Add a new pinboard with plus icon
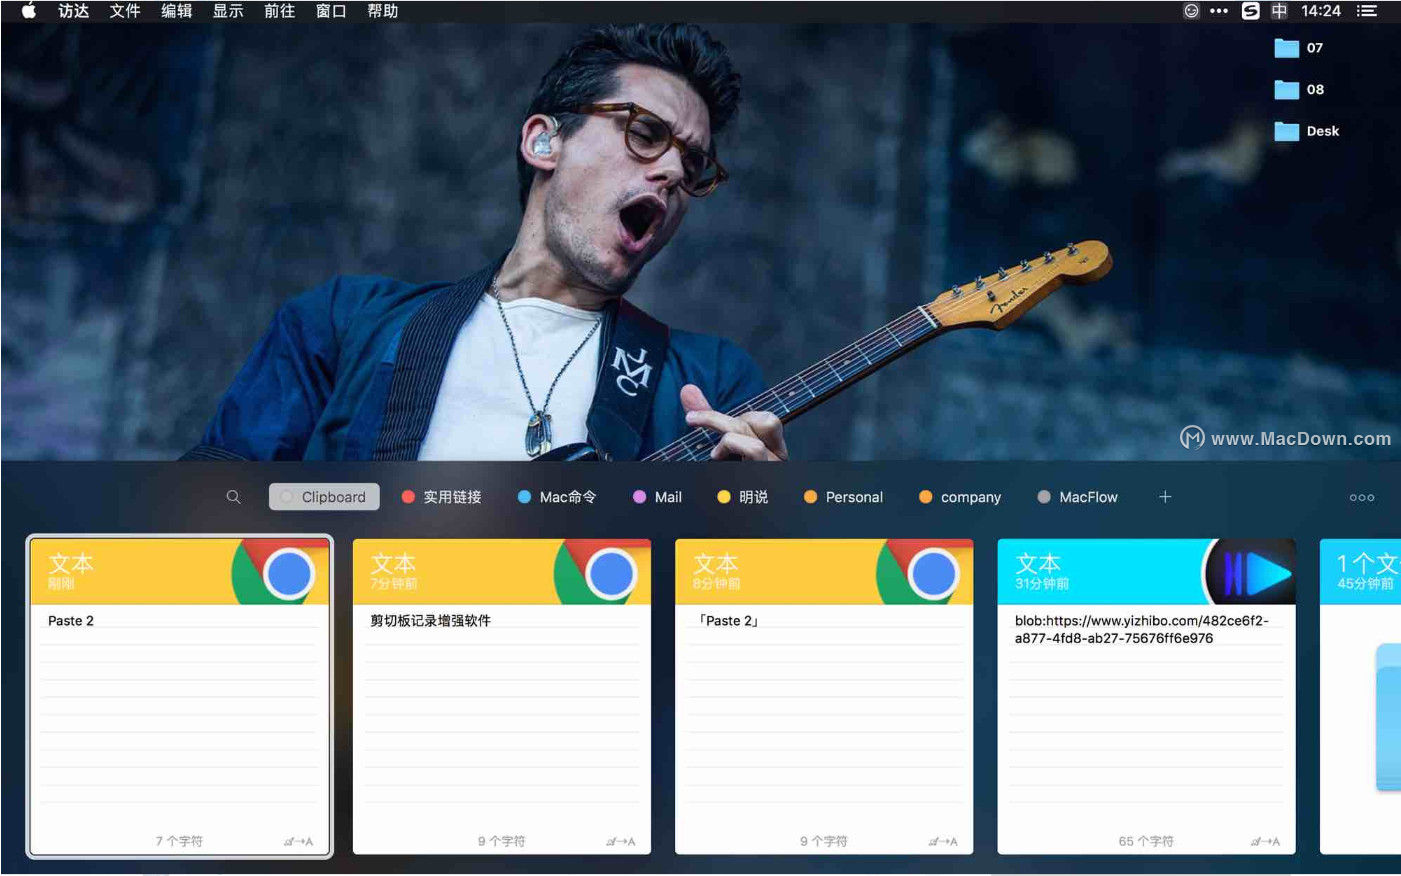 point(1165,497)
